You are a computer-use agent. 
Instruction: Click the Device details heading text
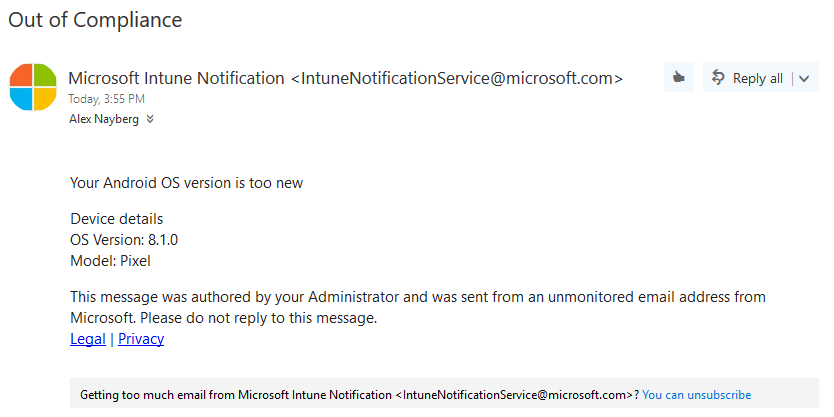[116, 219]
